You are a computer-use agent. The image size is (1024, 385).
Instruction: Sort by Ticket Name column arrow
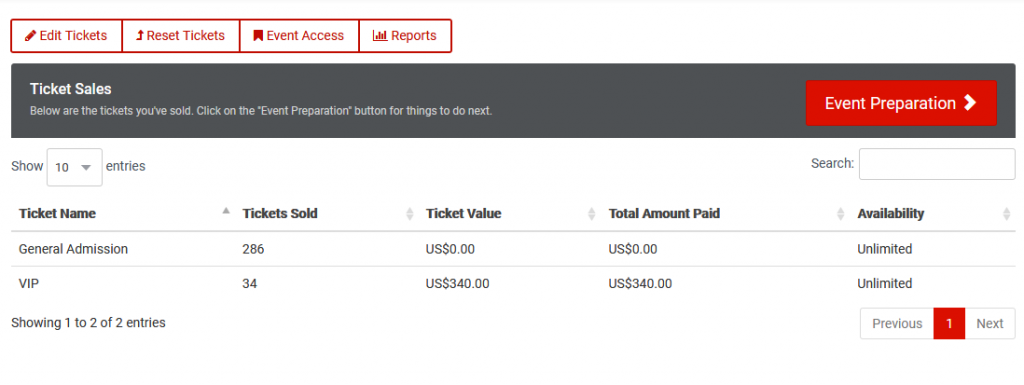(226, 211)
